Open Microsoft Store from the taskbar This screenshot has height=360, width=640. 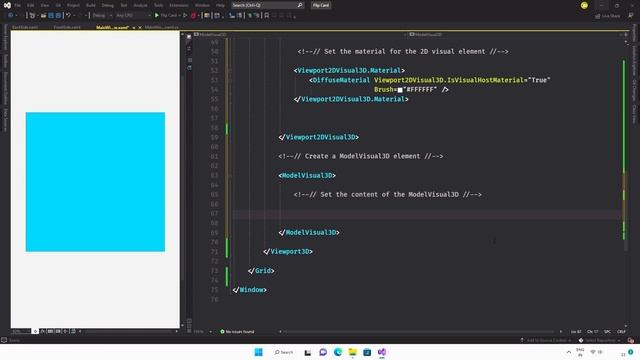point(367,352)
